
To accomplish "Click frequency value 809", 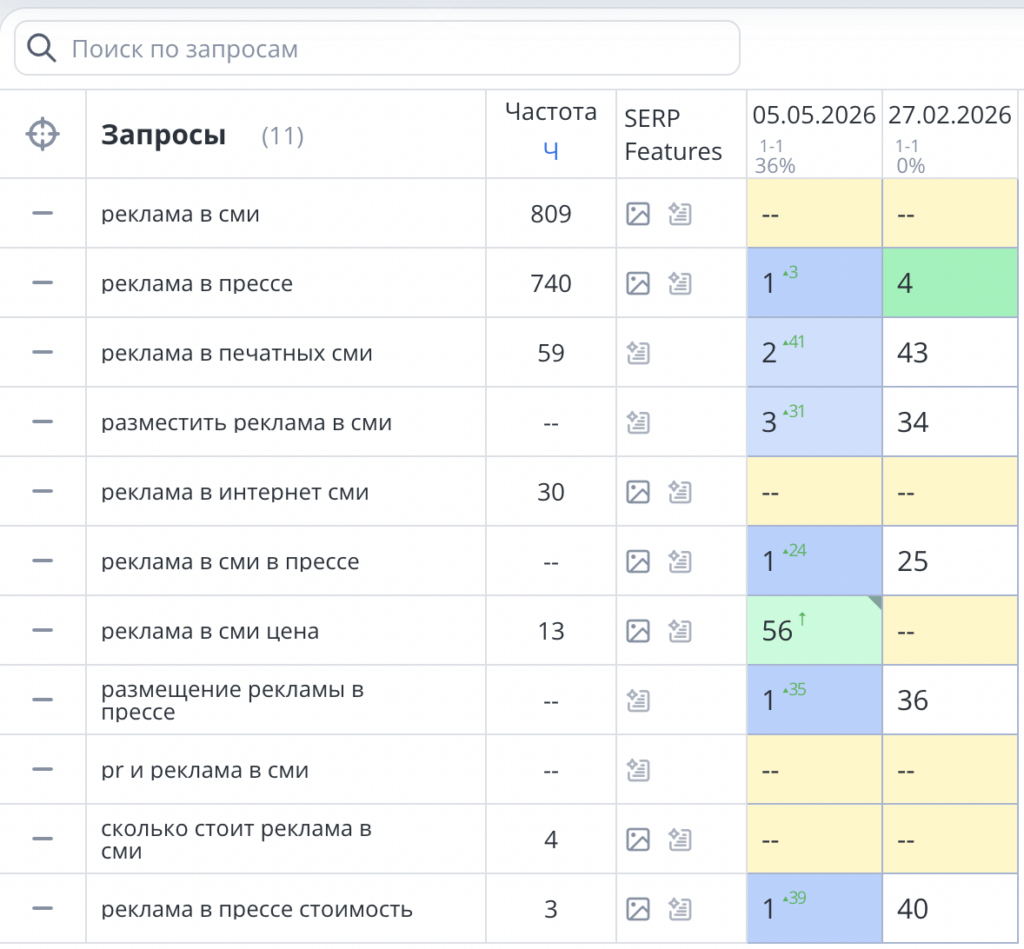I will point(551,214).
